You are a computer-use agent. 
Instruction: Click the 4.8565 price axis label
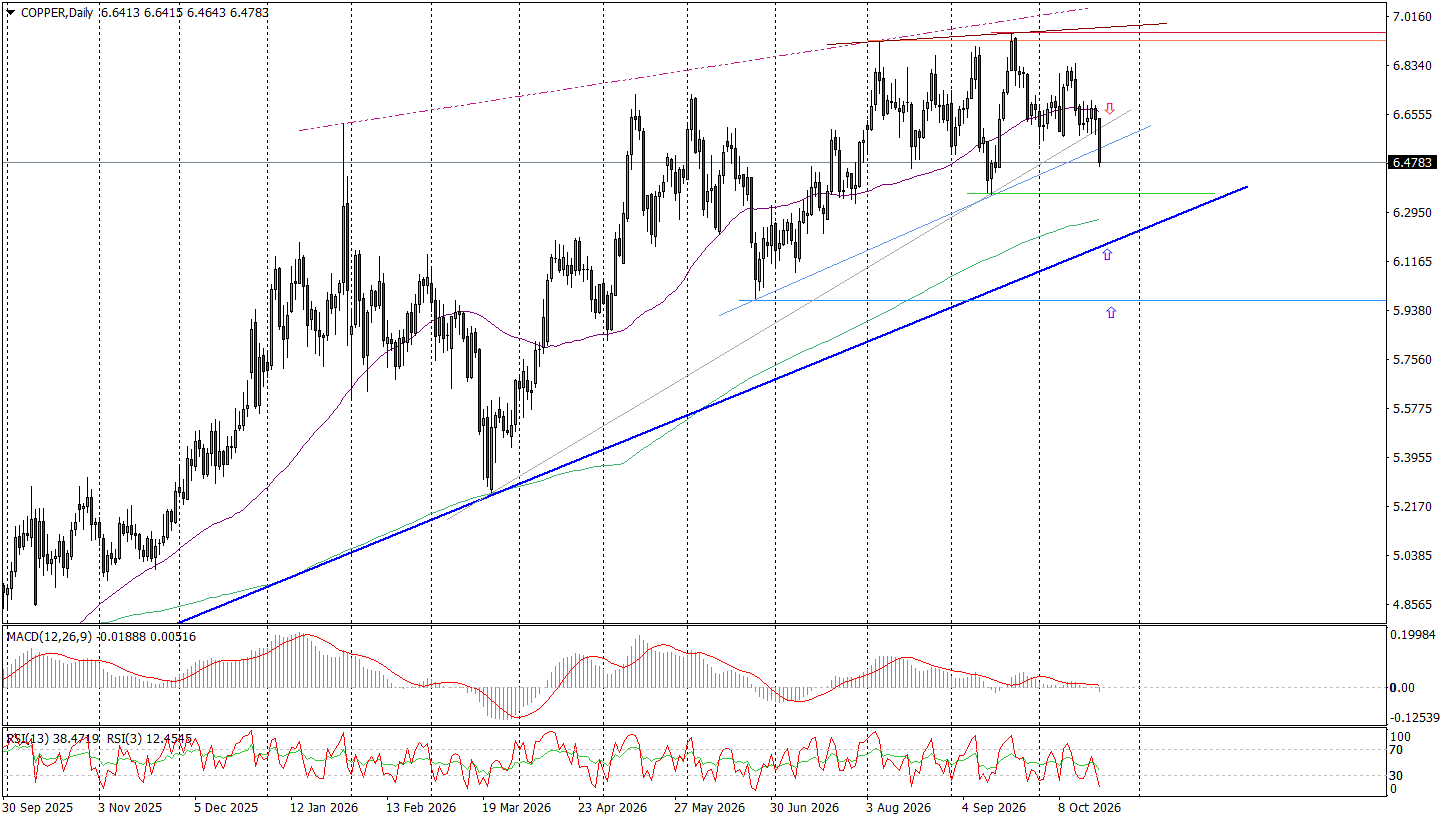coord(1412,605)
